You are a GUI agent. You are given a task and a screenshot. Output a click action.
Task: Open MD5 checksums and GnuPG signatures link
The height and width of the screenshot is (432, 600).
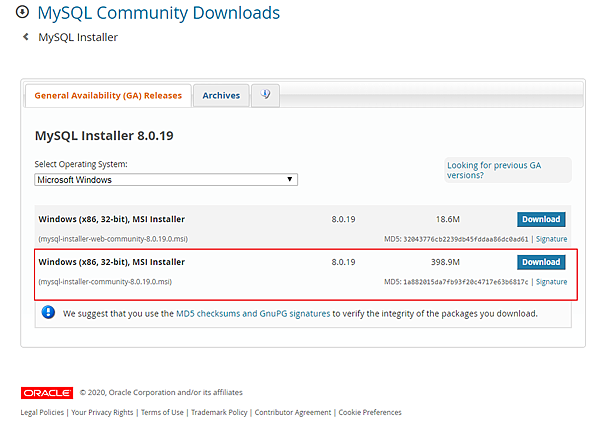pyautogui.click(x=253, y=313)
